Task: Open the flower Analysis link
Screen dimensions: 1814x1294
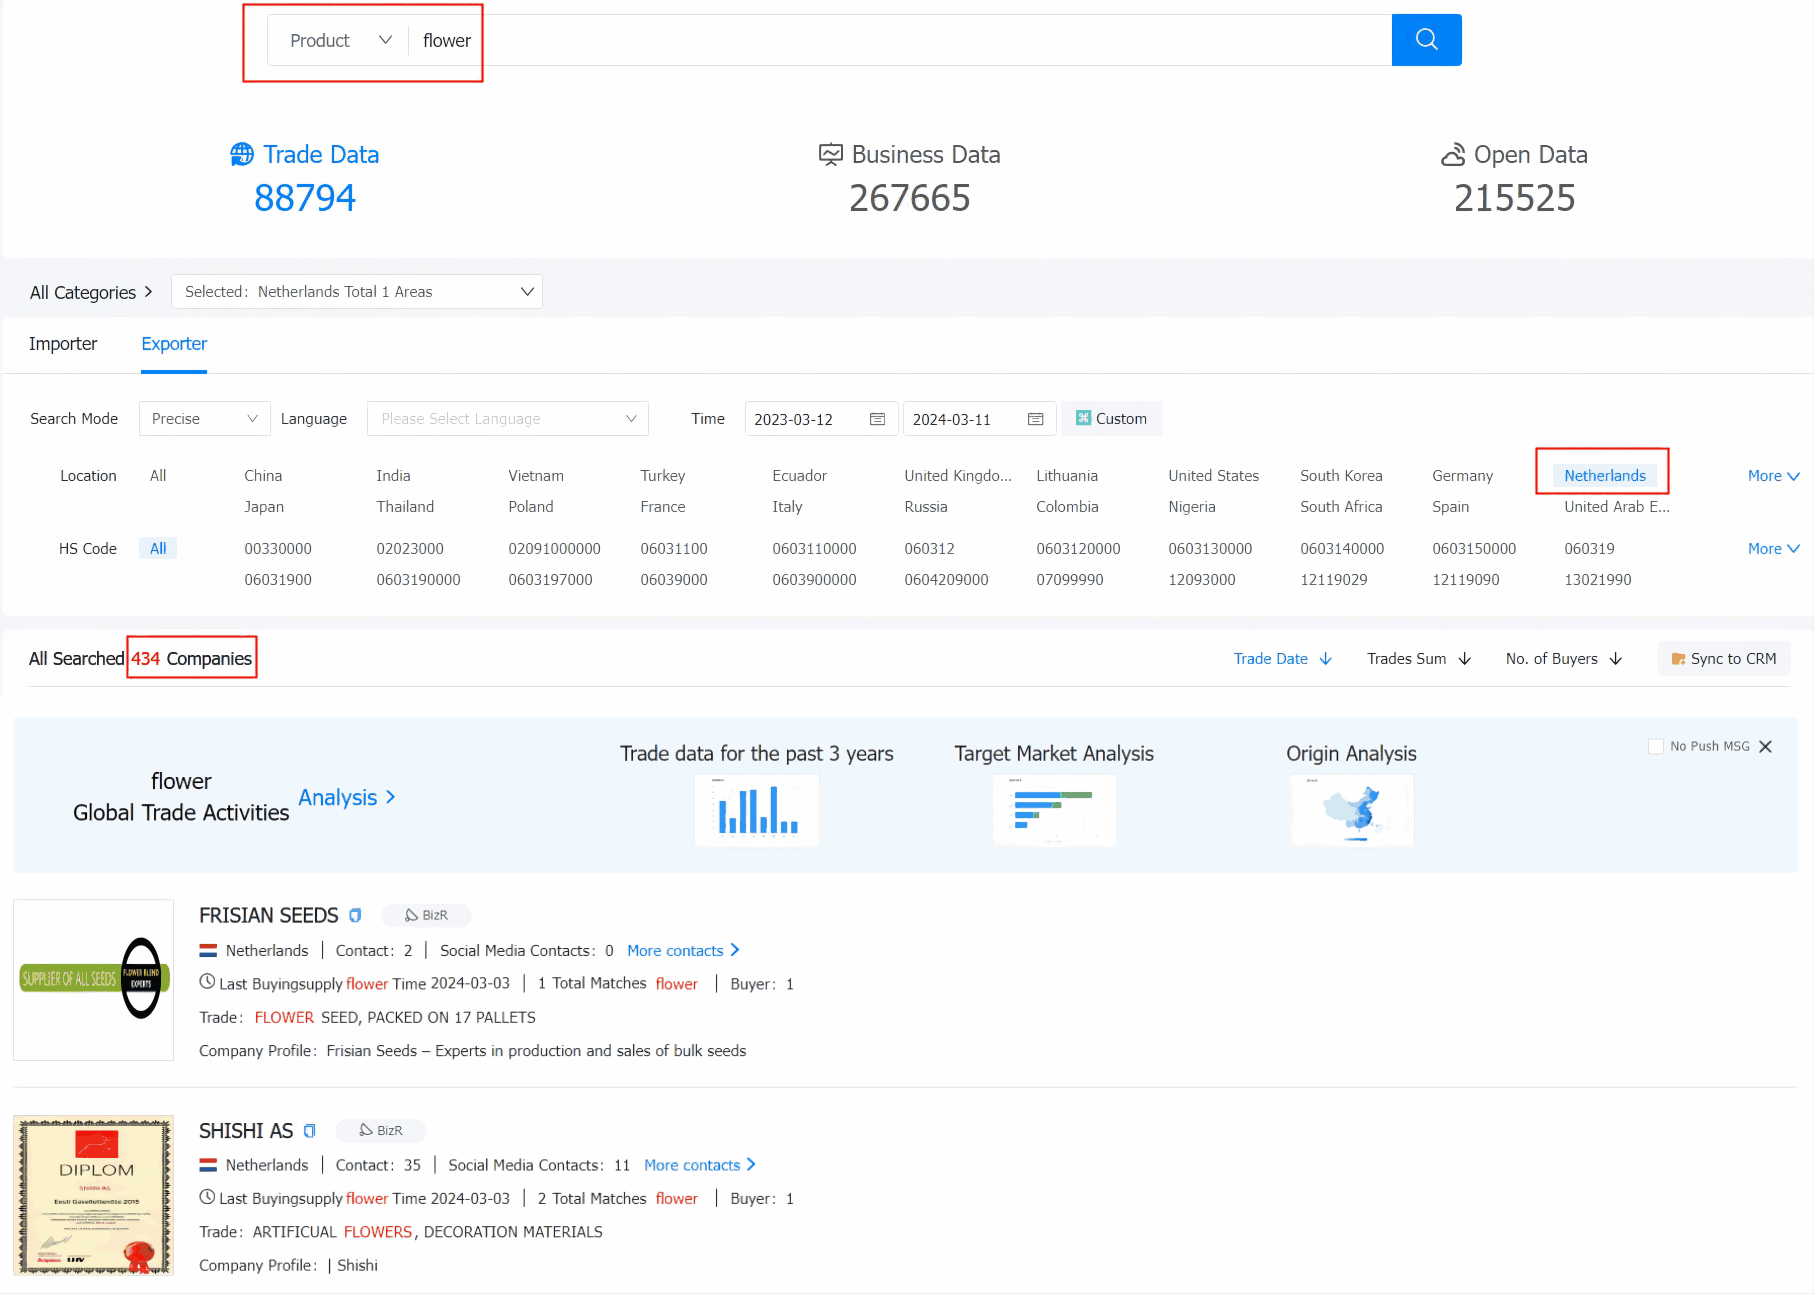Action: click(x=347, y=798)
